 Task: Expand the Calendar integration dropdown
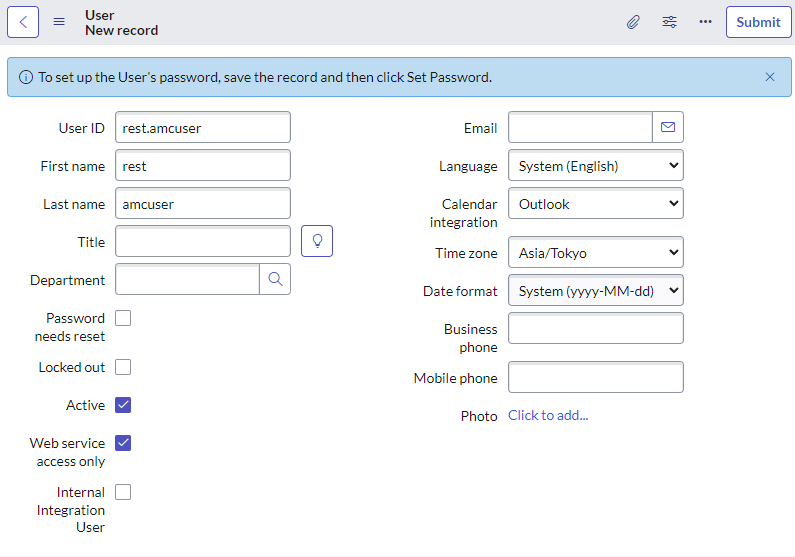point(595,204)
